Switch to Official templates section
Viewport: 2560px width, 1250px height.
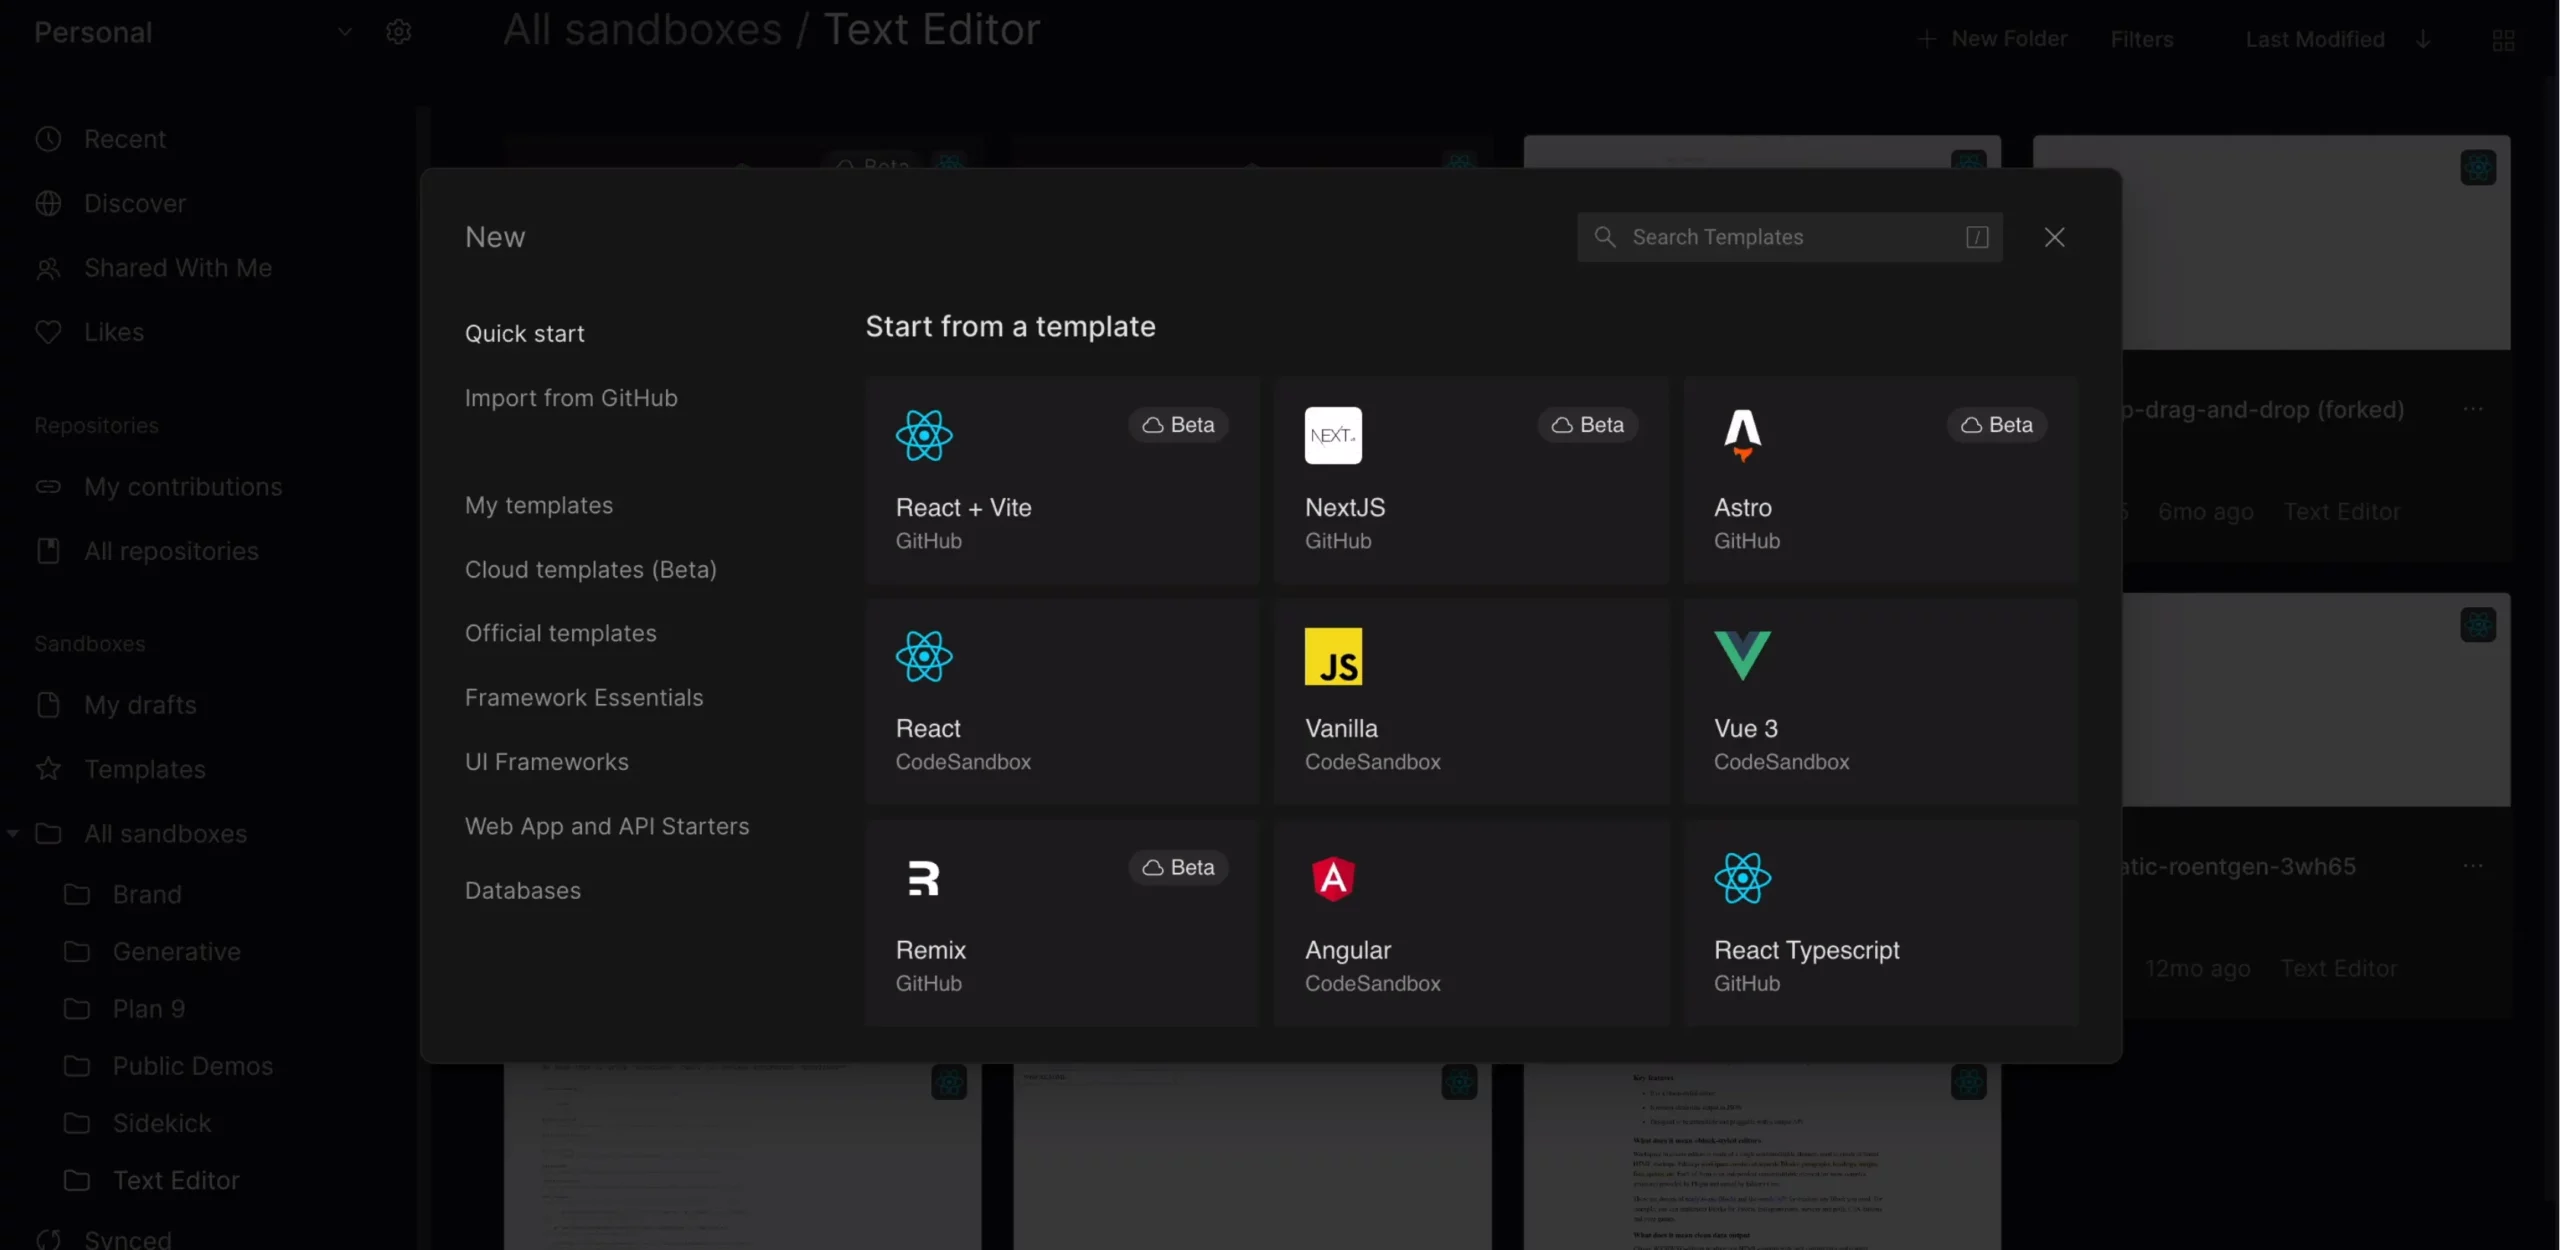(x=561, y=633)
